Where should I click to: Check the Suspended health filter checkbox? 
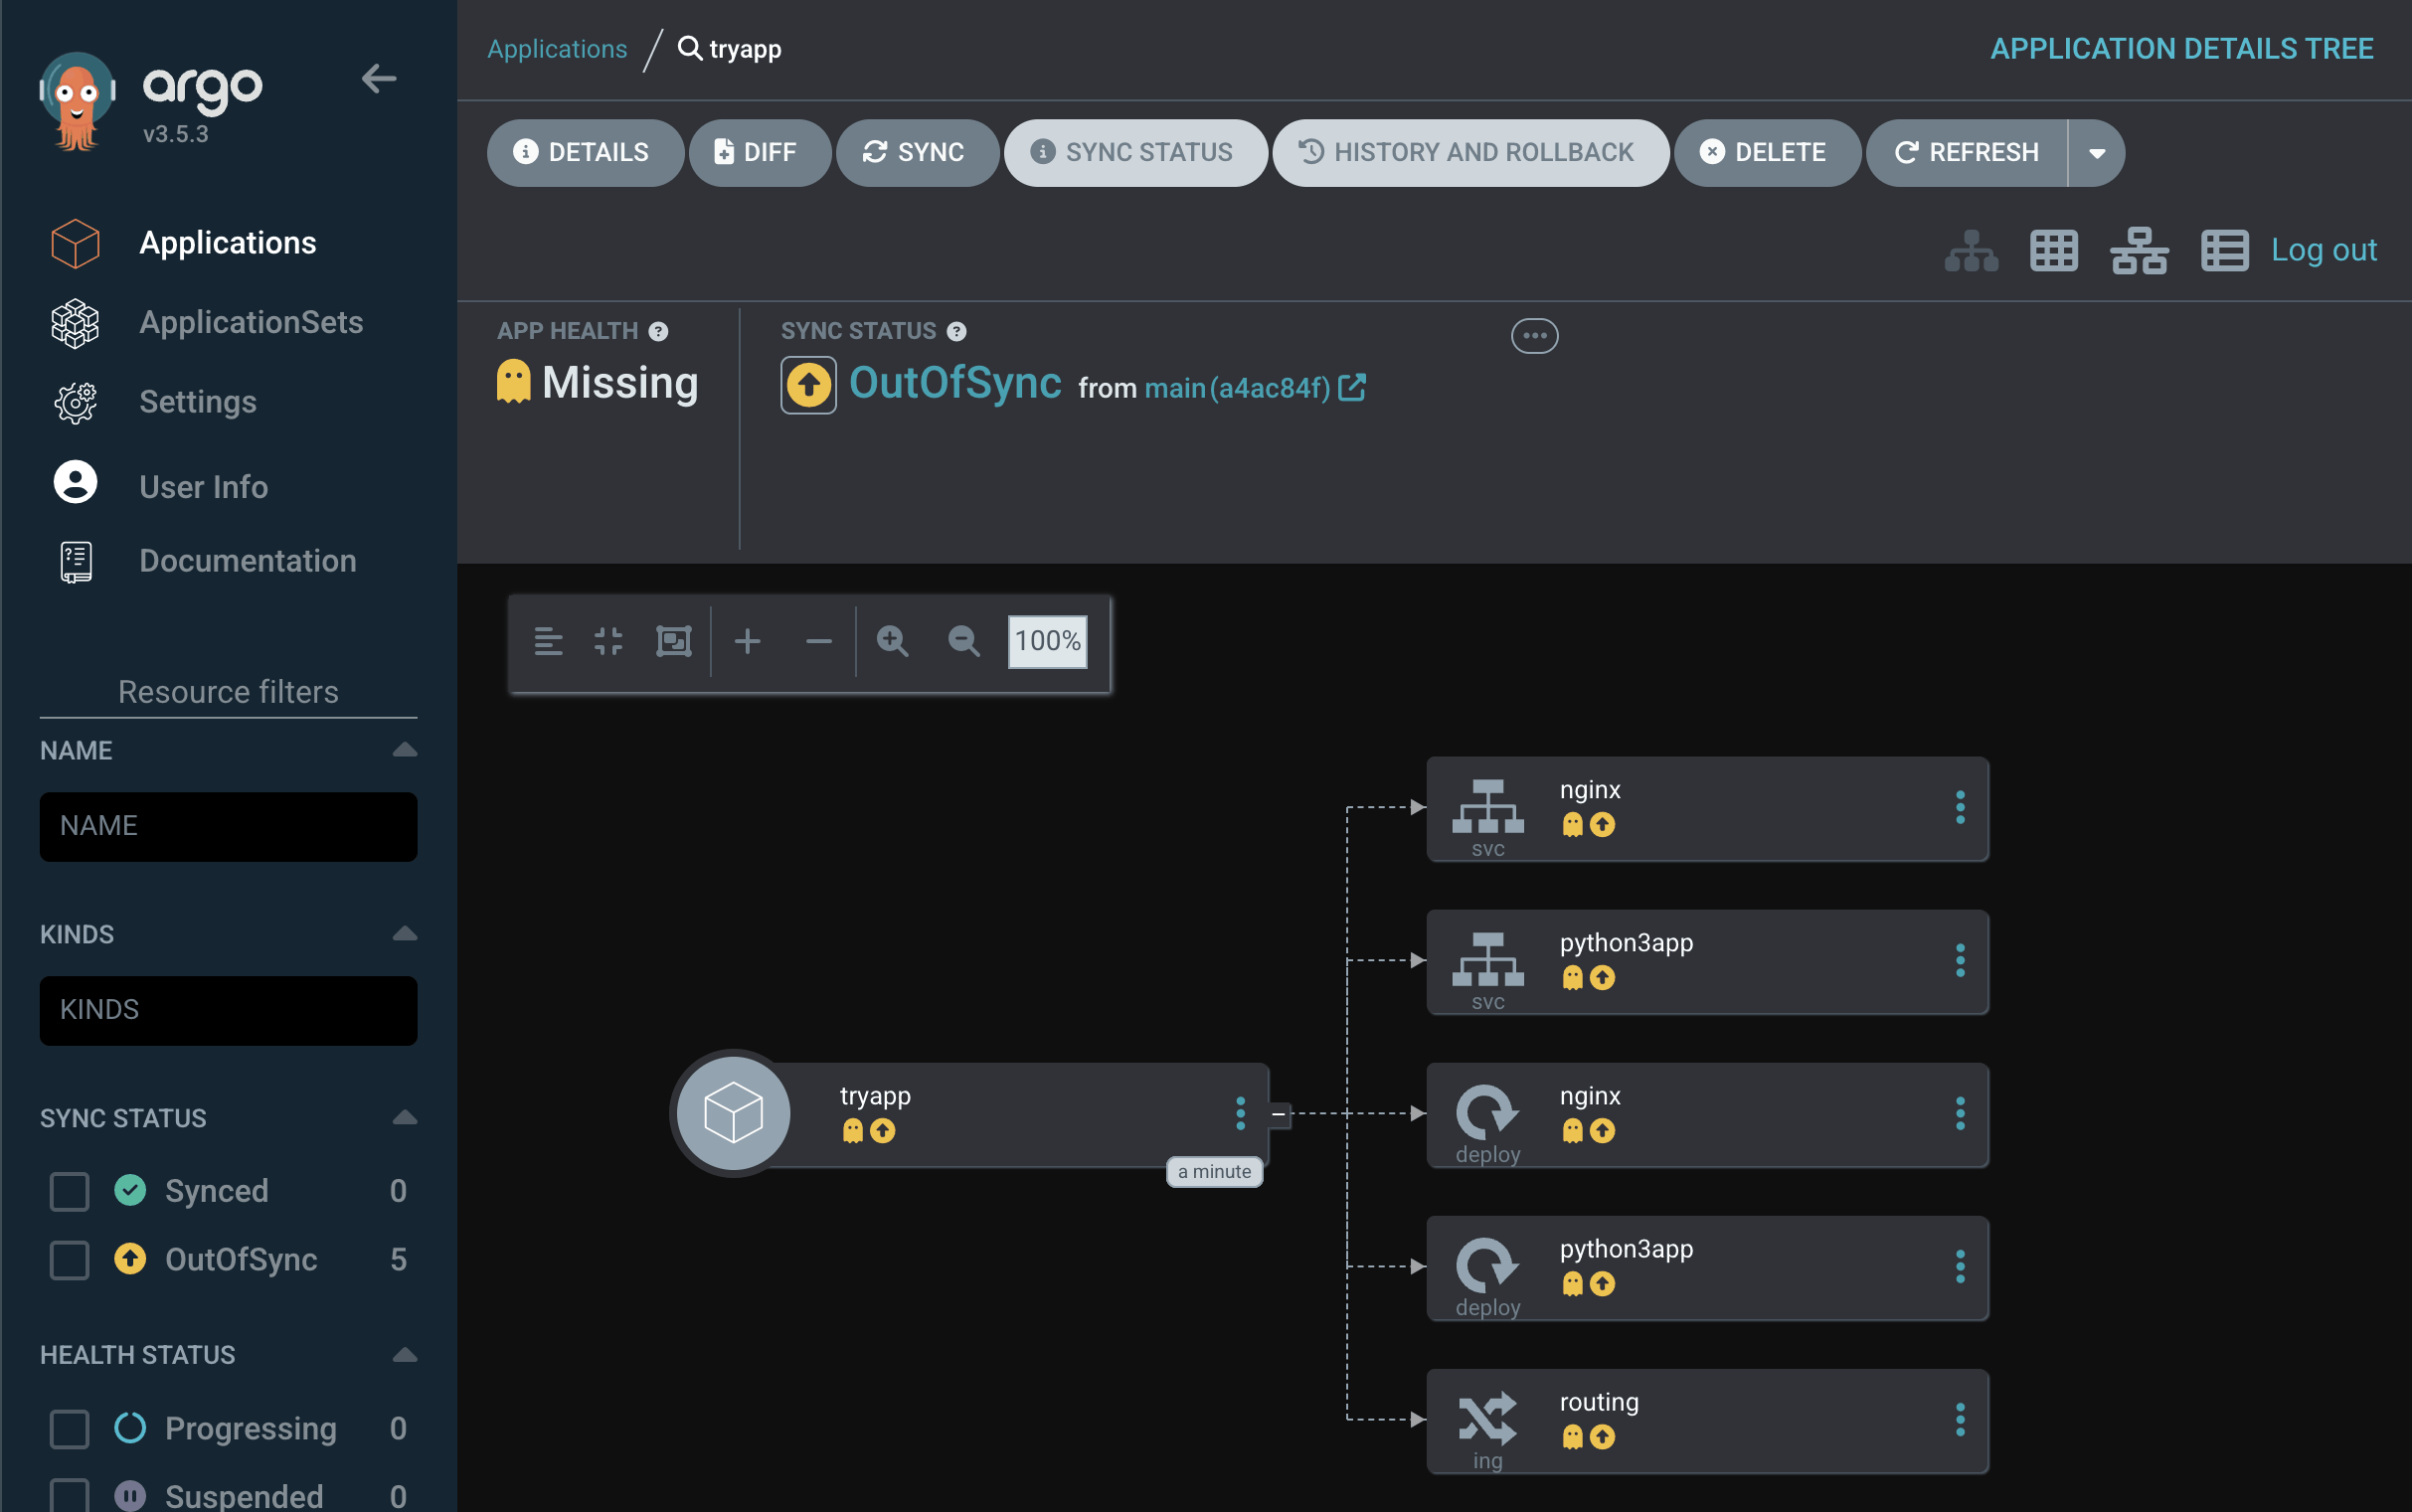tap(69, 1496)
